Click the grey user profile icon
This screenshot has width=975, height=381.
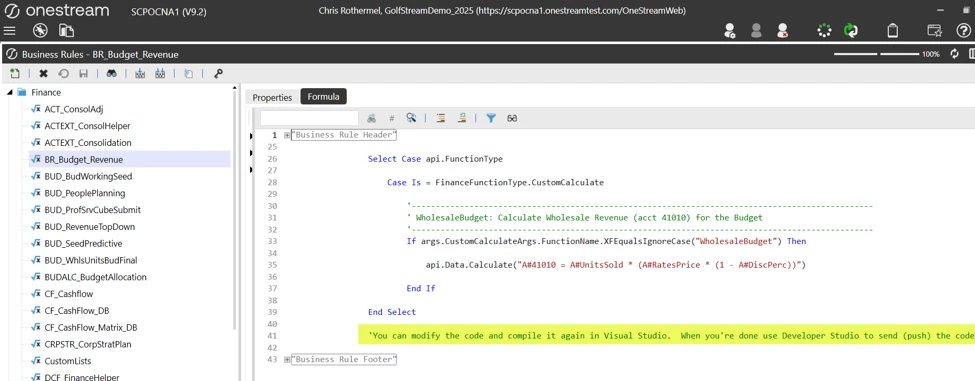756,30
